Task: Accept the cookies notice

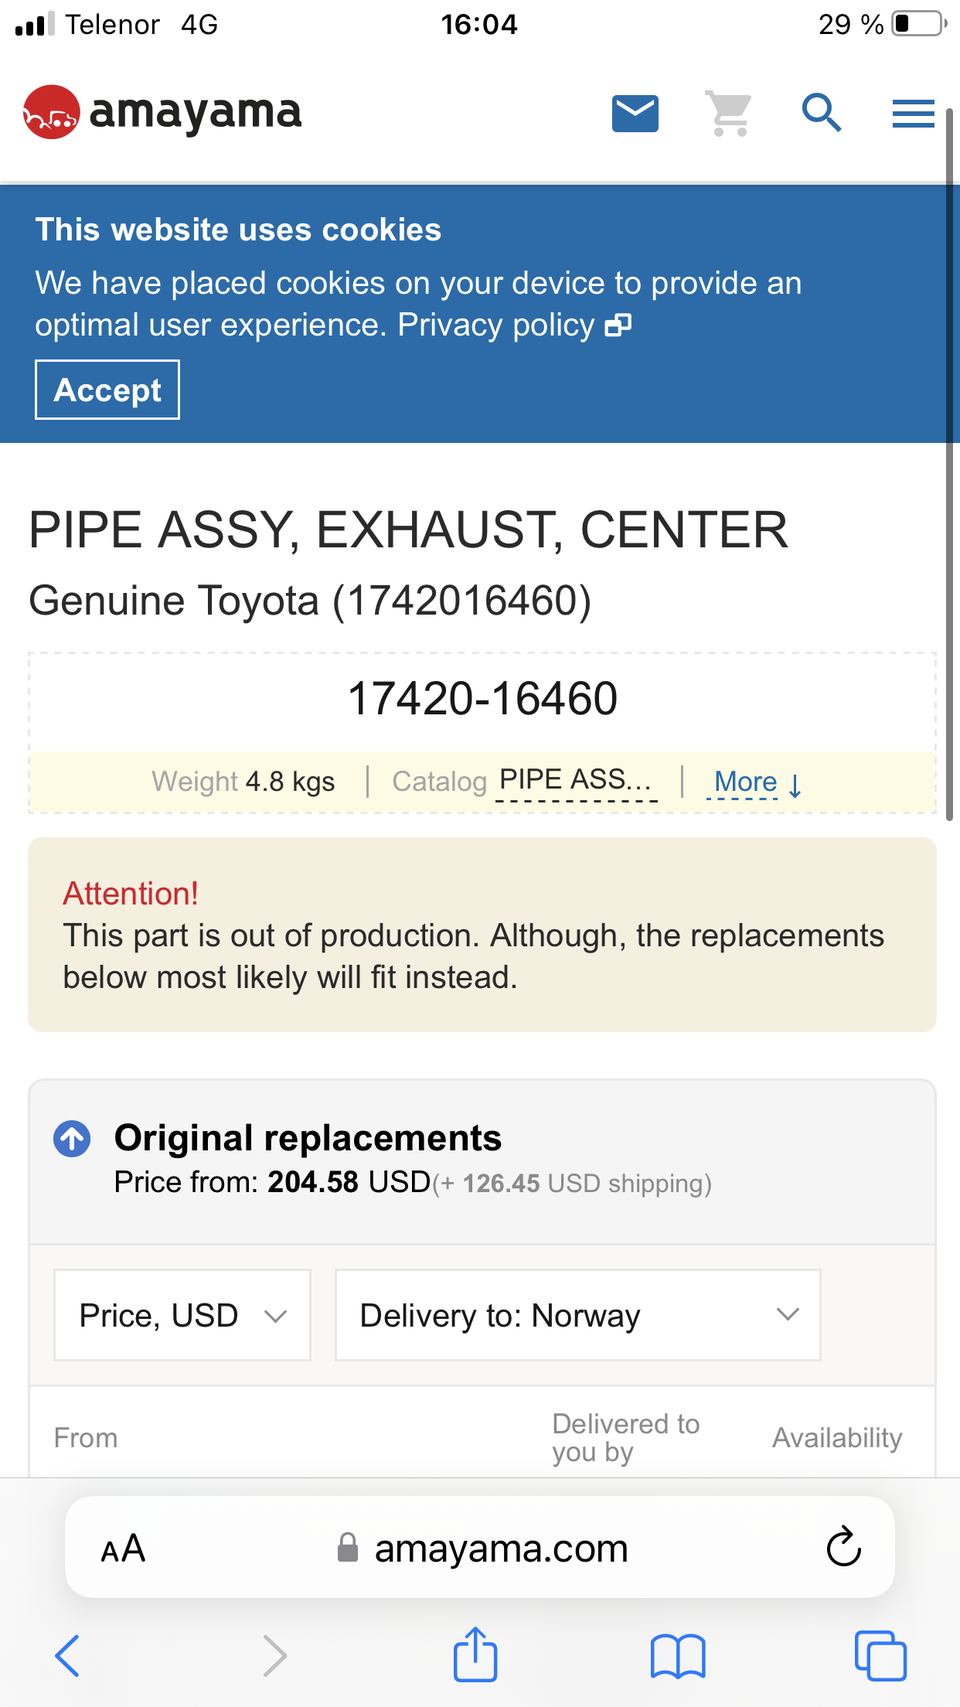Action: click(107, 390)
